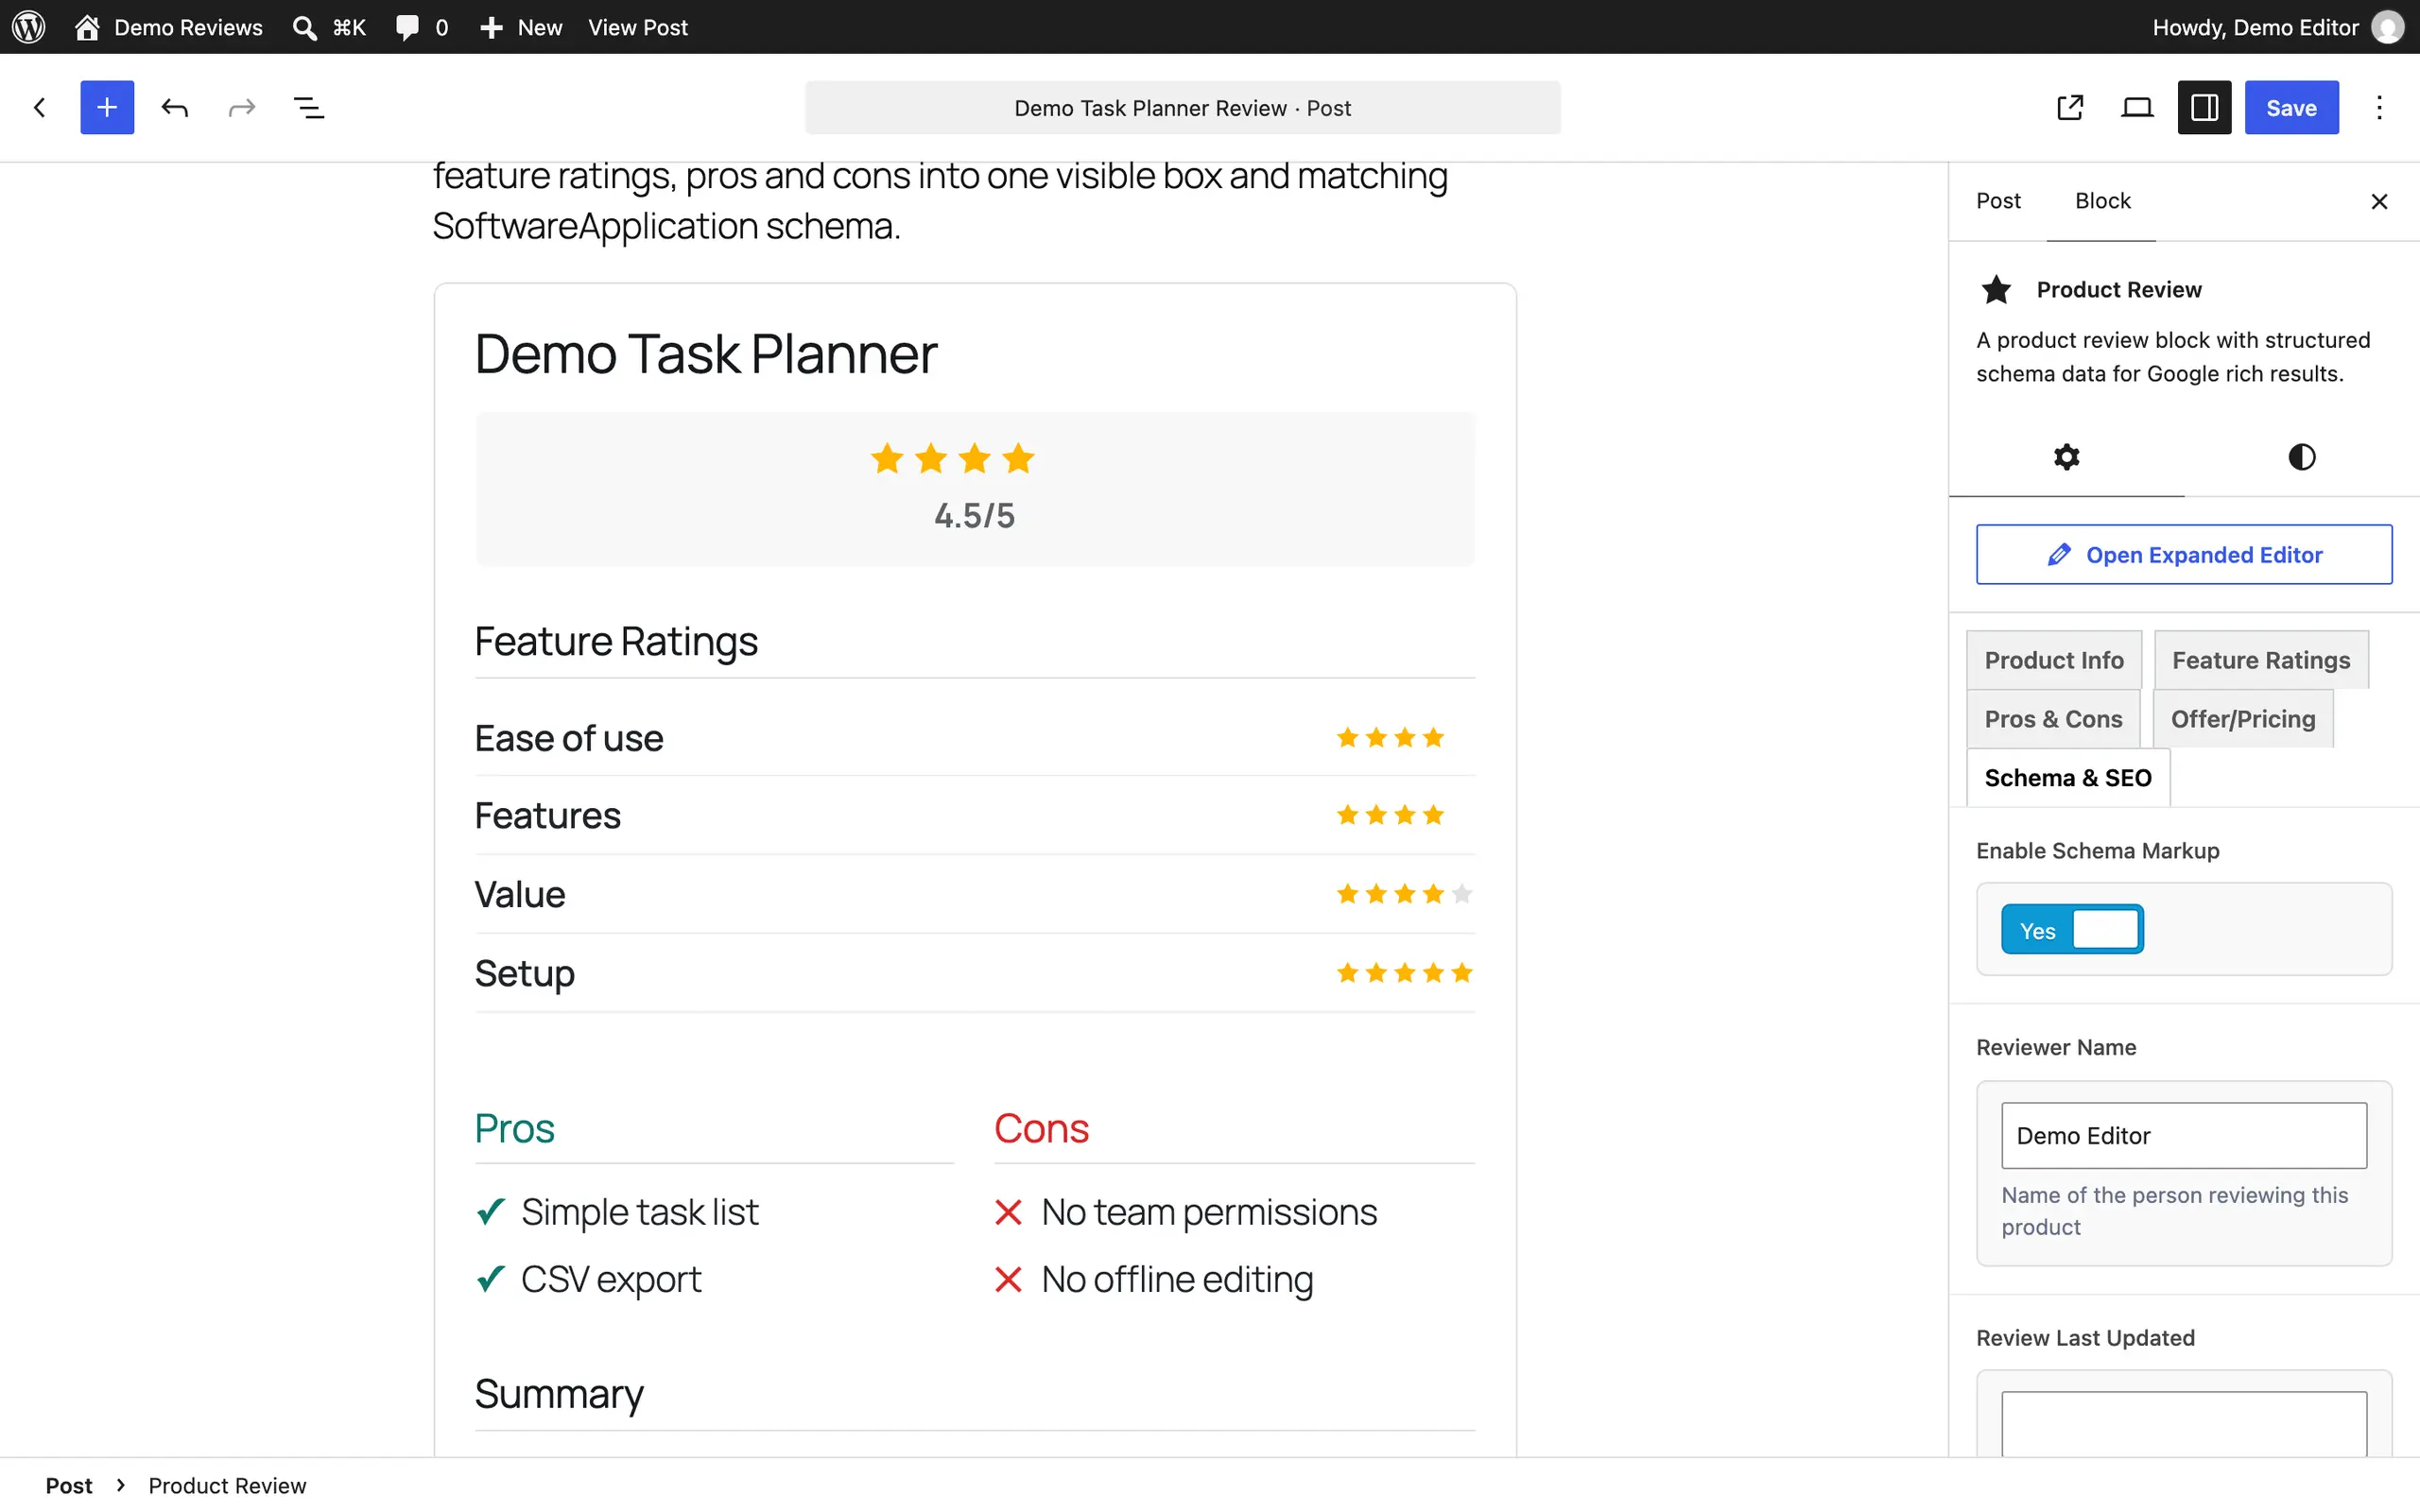Open the Product Info tab
2420x1512 pixels.
click(x=2054, y=660)
